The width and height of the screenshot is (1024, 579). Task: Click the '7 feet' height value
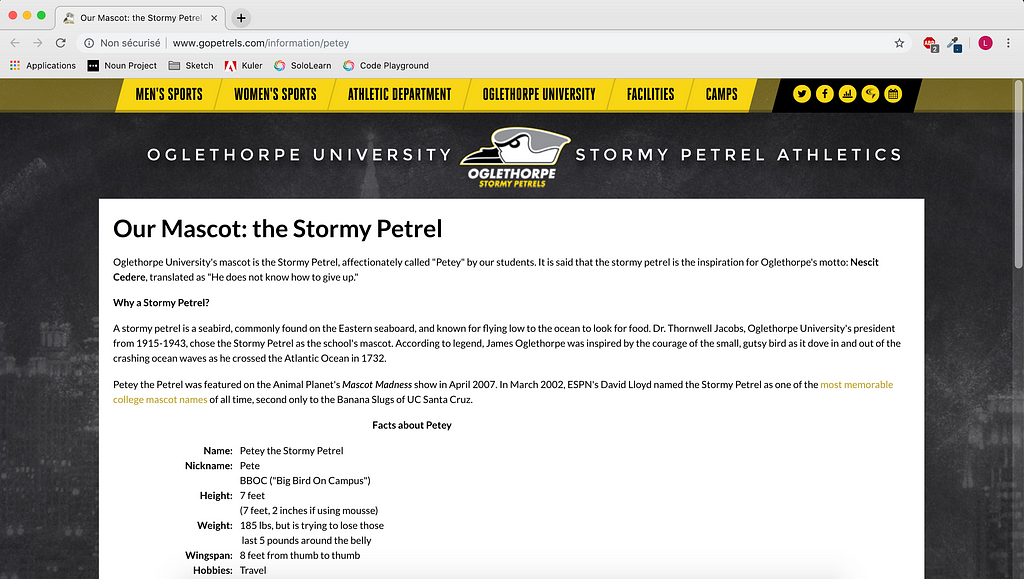point(252,495)
